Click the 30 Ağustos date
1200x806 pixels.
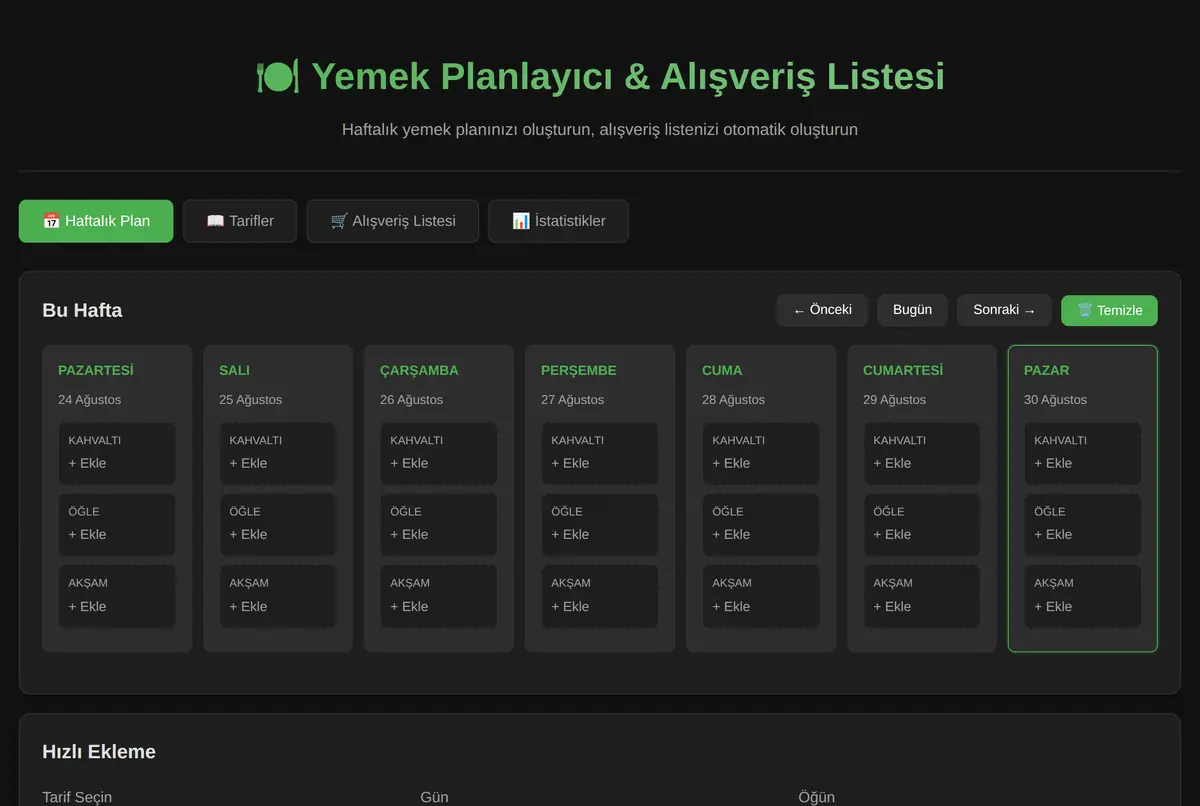point(1056,400)
